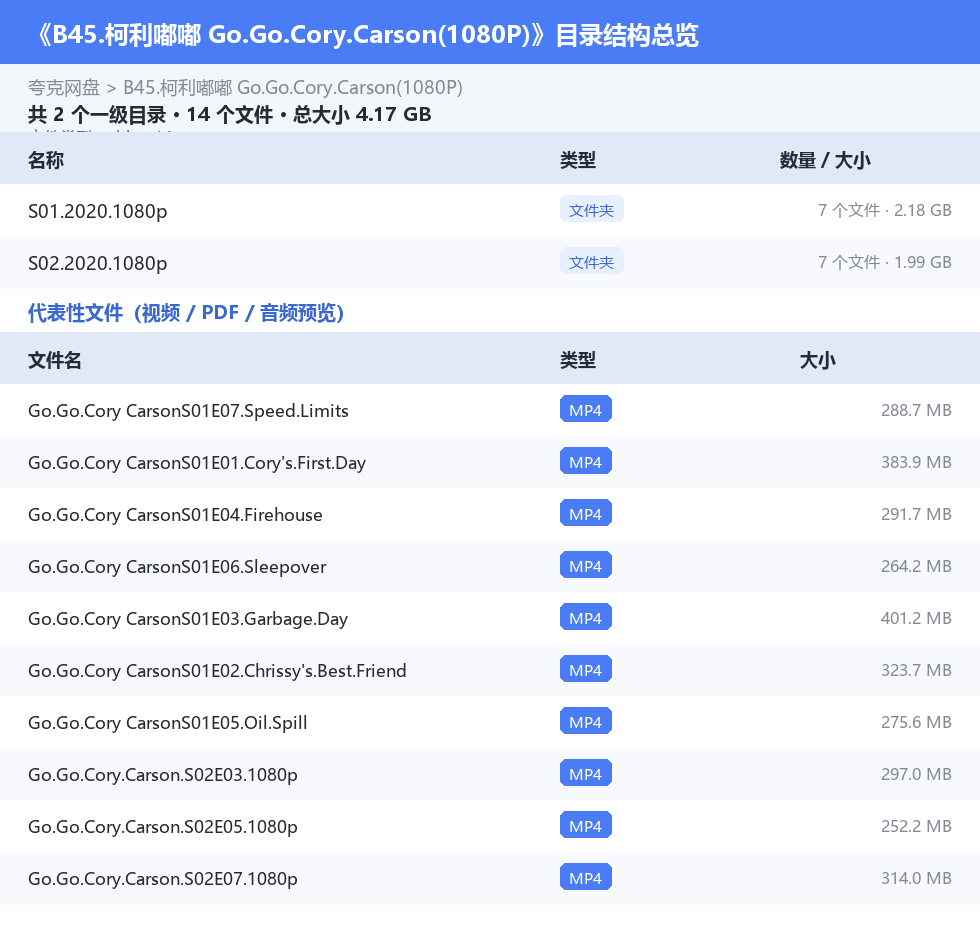The height and width of the screenshot is (936, 980).
Task: Click the 文件名 column header
Action: tap(54, 360)
